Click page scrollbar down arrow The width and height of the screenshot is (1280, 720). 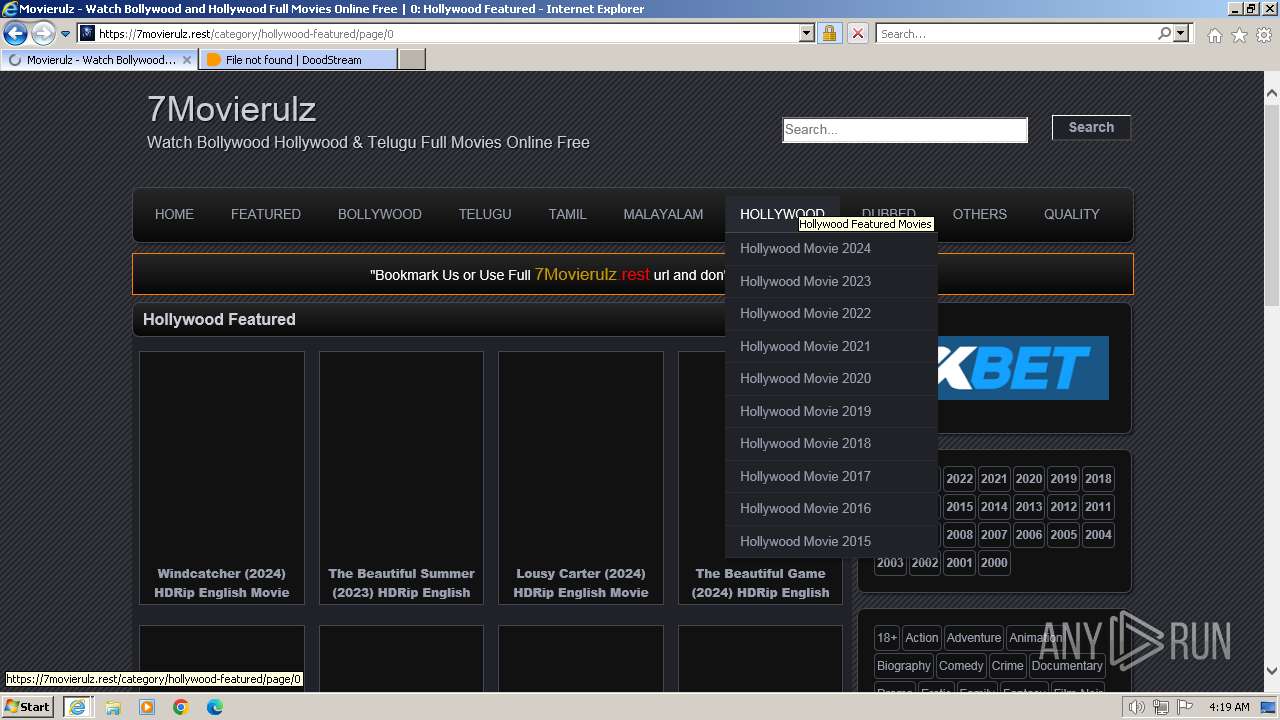pos(1272,671)
